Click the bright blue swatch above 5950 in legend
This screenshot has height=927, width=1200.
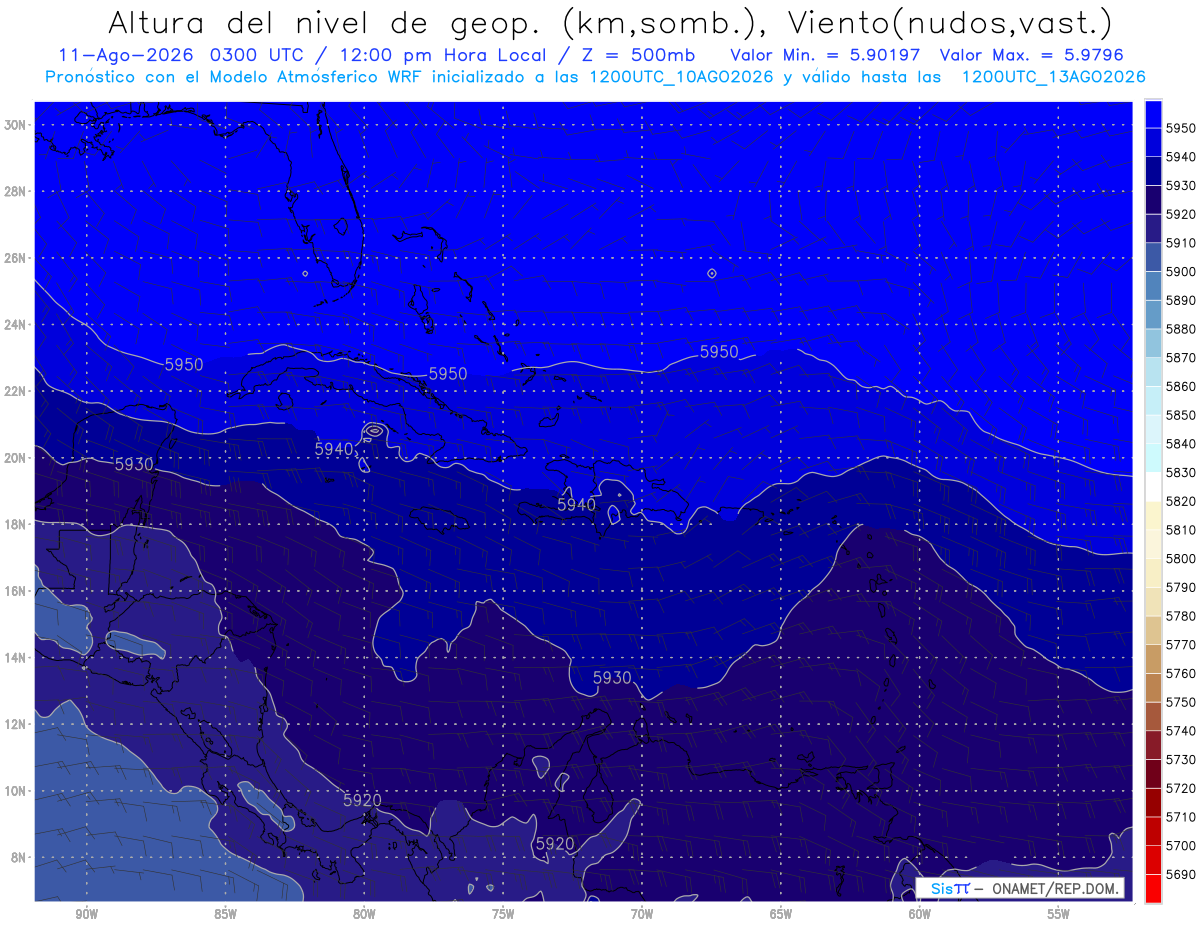[x=1153, y=114]
